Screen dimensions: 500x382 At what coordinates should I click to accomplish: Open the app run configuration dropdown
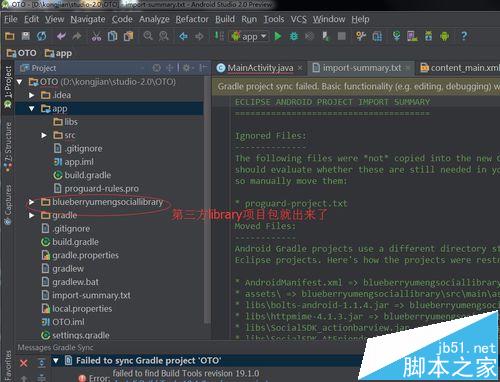[x=249, y=36]
